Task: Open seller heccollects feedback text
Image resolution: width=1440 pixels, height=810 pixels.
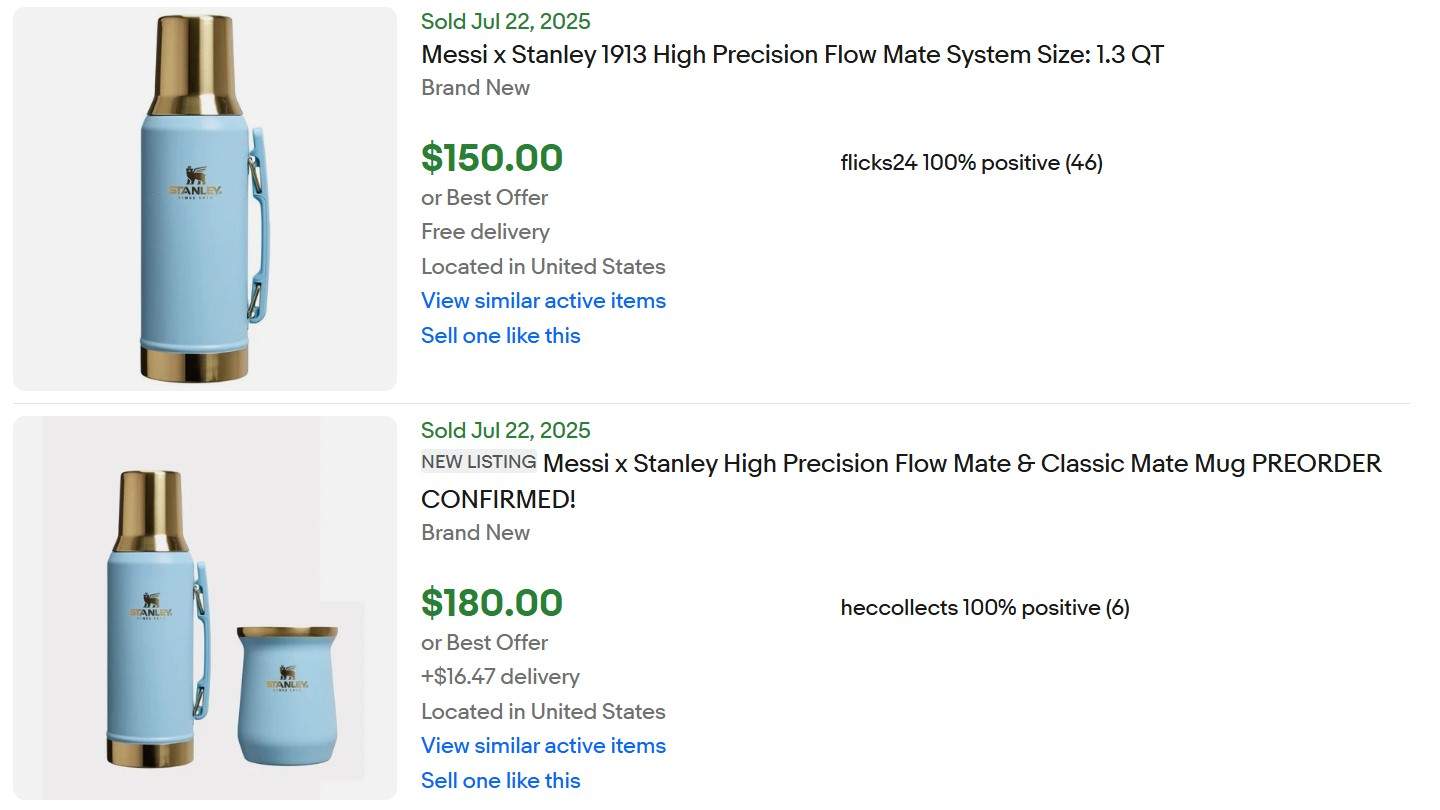Action: (x=985, y=608)
